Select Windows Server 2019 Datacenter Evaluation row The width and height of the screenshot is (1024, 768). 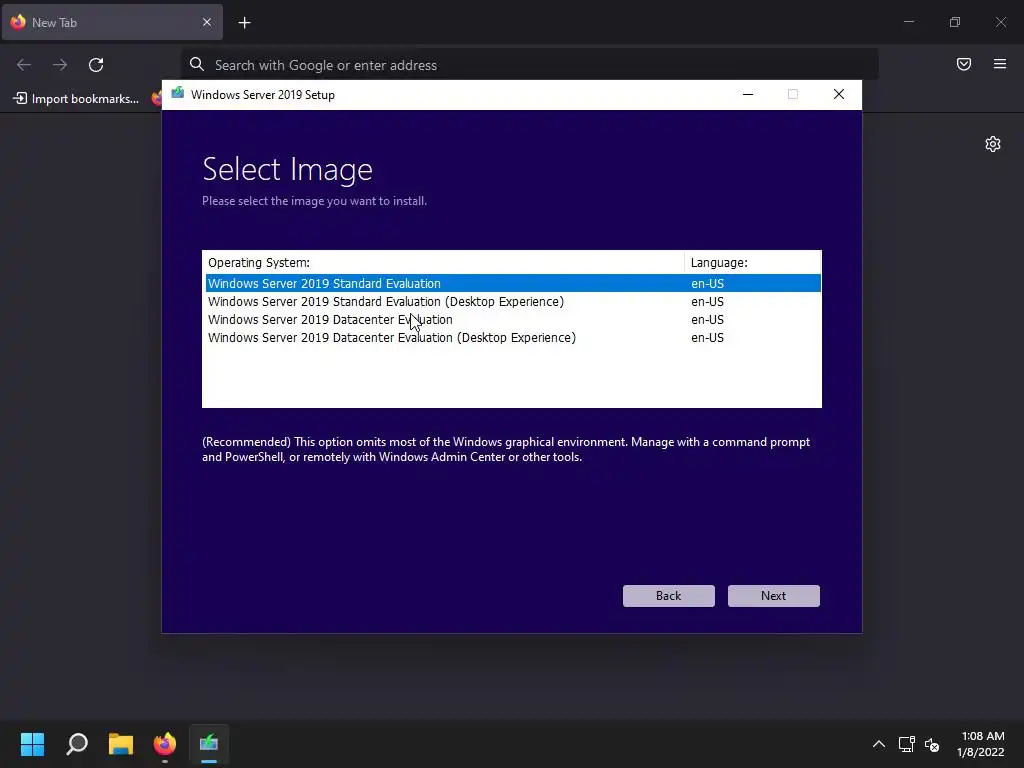513,319
